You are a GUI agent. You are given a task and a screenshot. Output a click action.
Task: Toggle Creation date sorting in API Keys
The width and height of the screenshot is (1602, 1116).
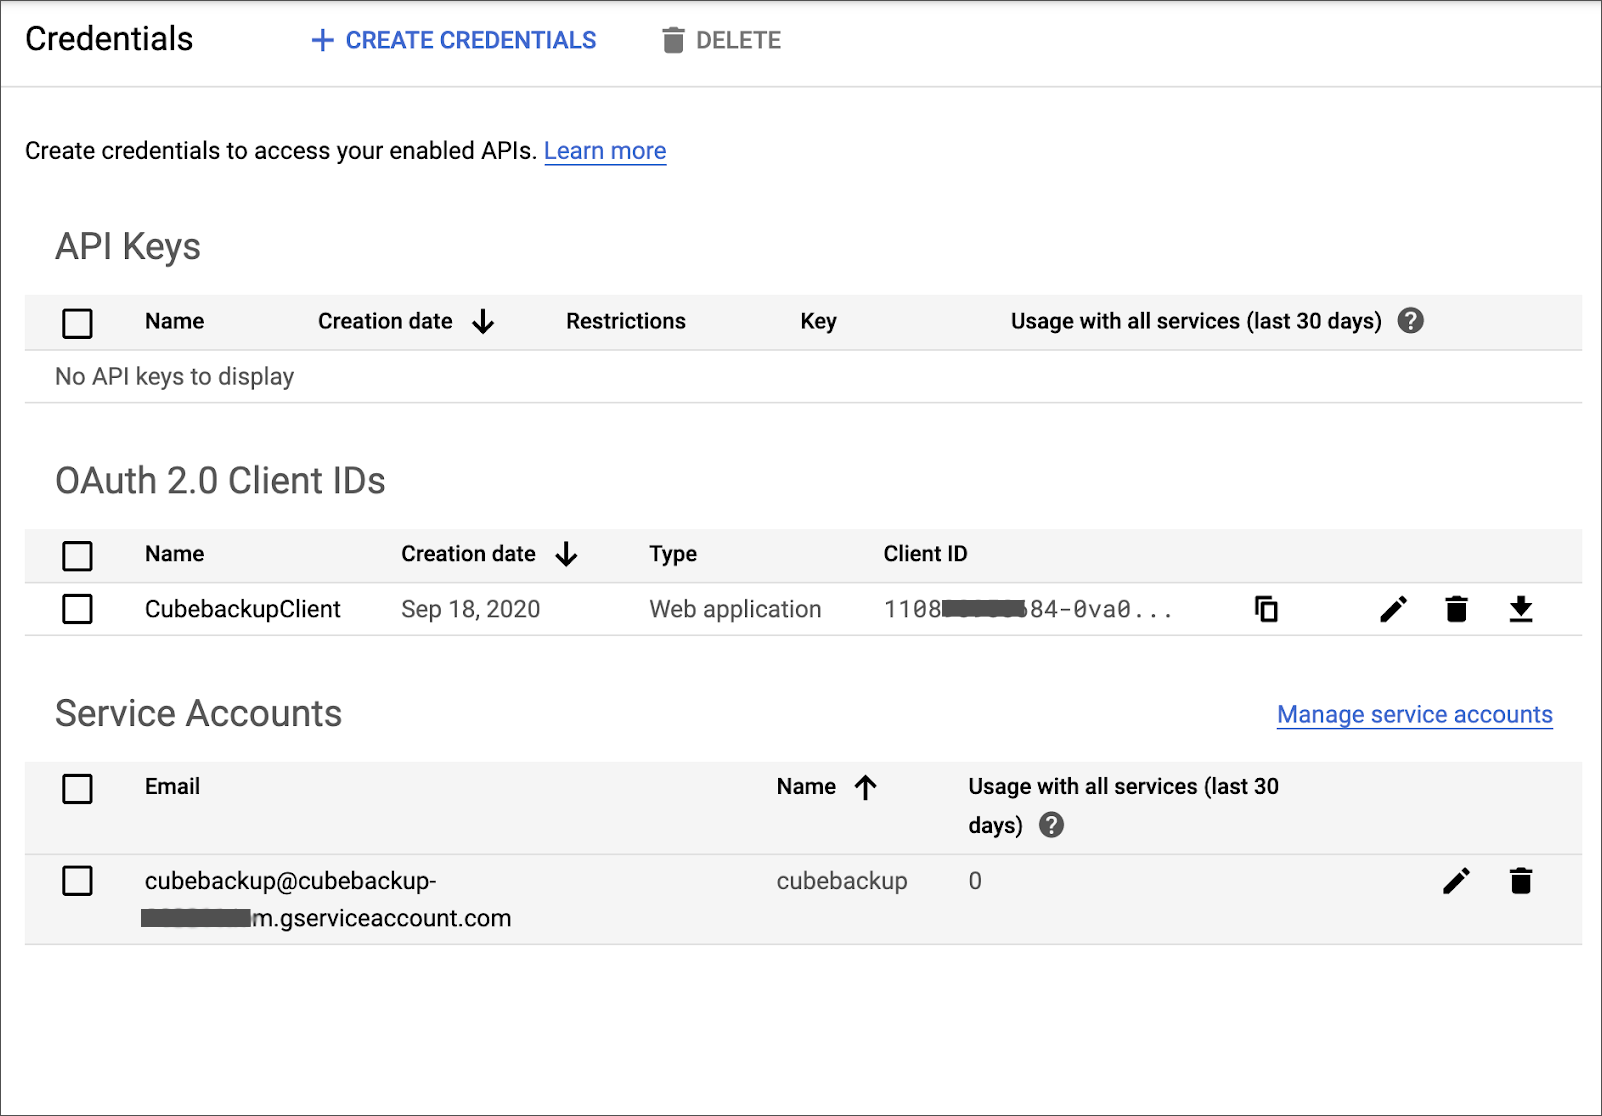484,322
